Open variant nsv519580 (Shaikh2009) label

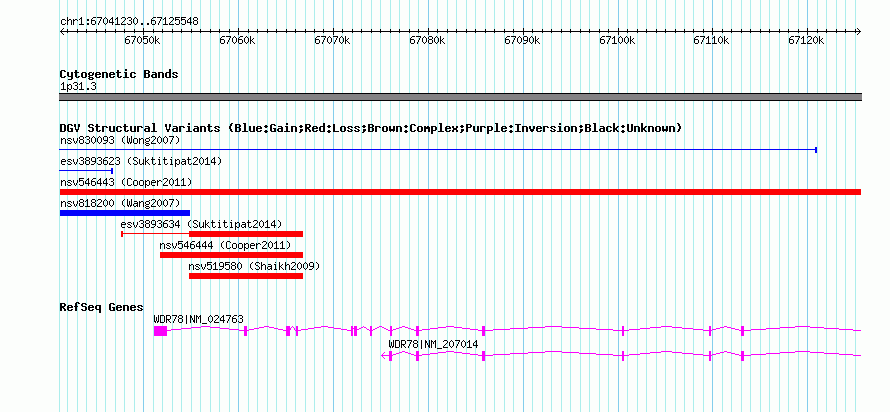coord(254,266)
